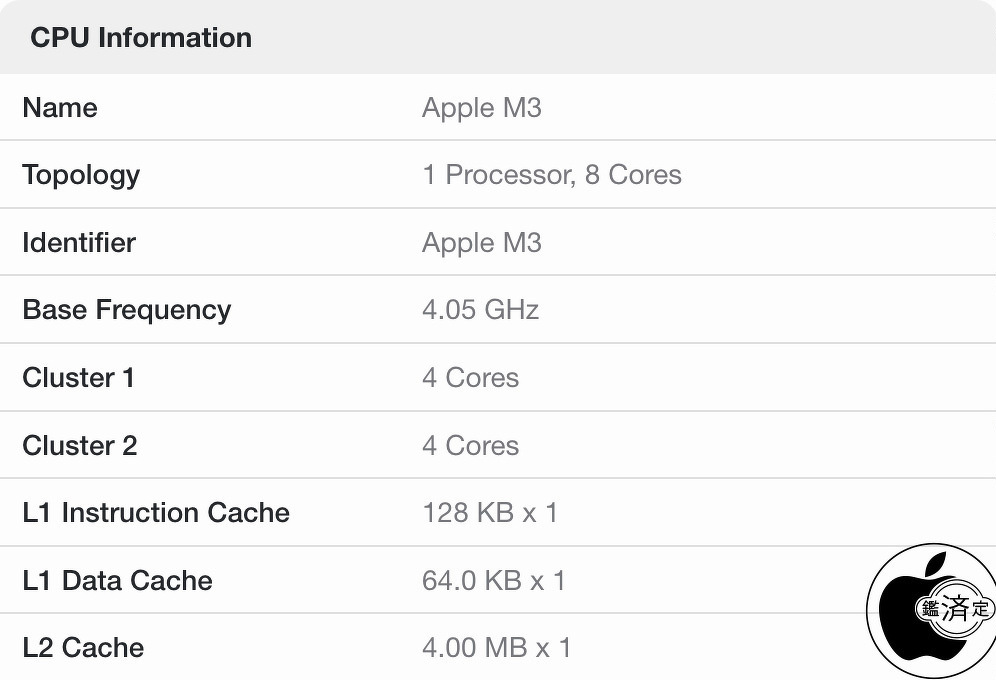This screenshot has width=996, height=680.
Task: Click the CPU Information header
Action: [141, 38]
